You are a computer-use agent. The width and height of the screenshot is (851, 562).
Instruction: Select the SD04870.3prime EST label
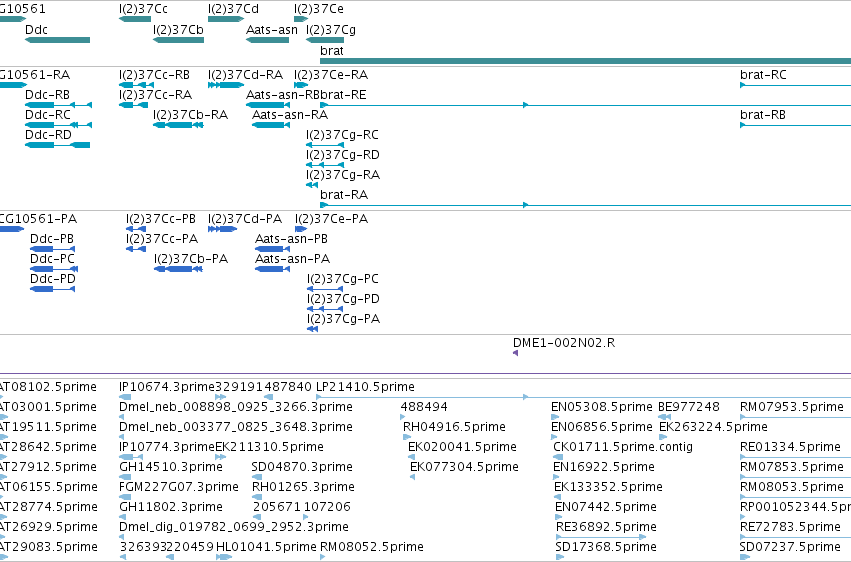302,467
